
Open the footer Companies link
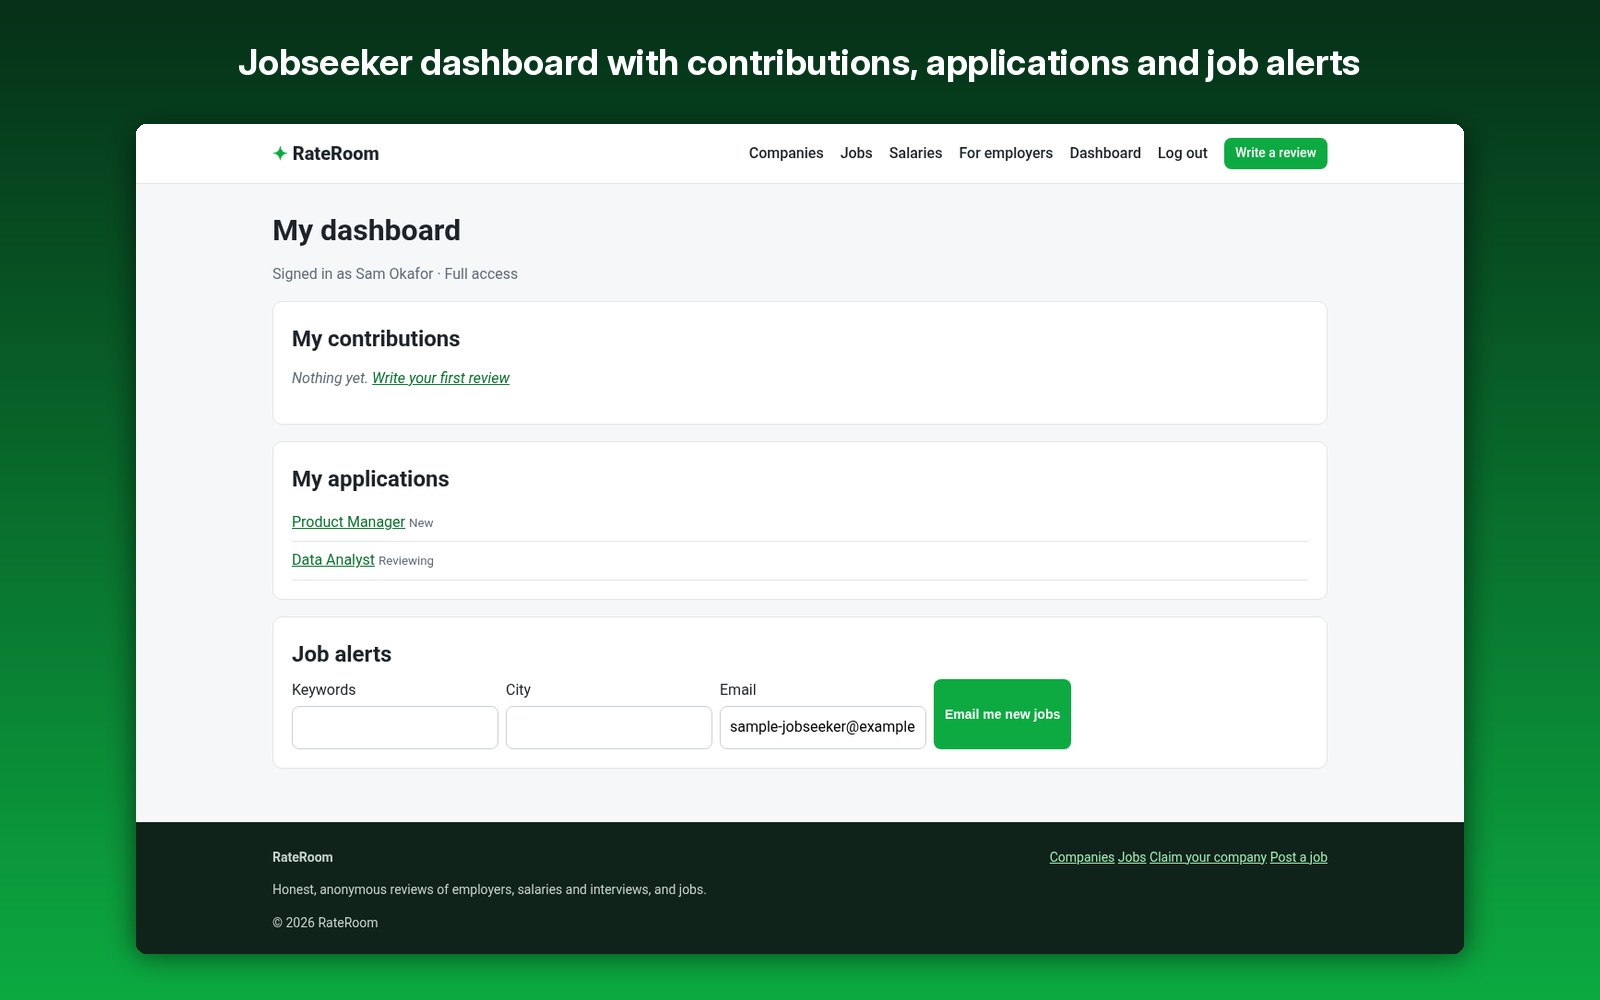click(x=1082, y=857)
